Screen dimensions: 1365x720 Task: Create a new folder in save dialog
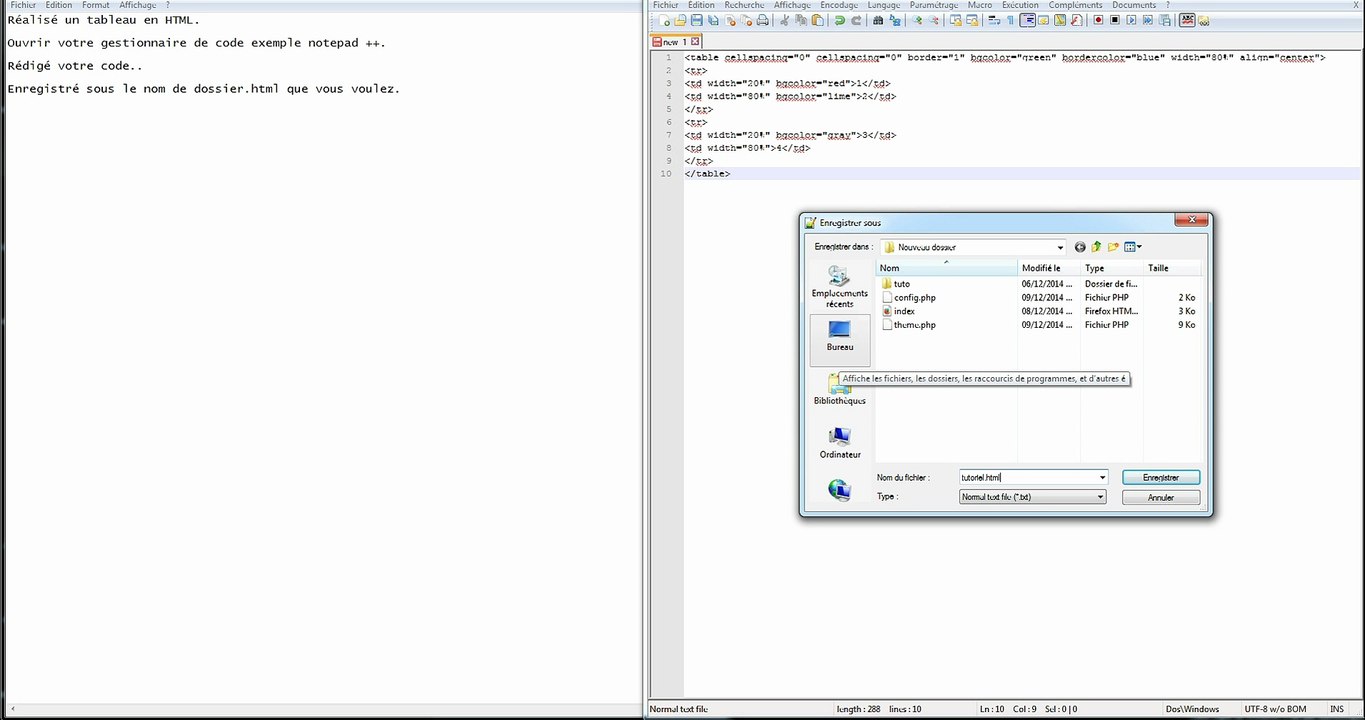[1113, 247]
